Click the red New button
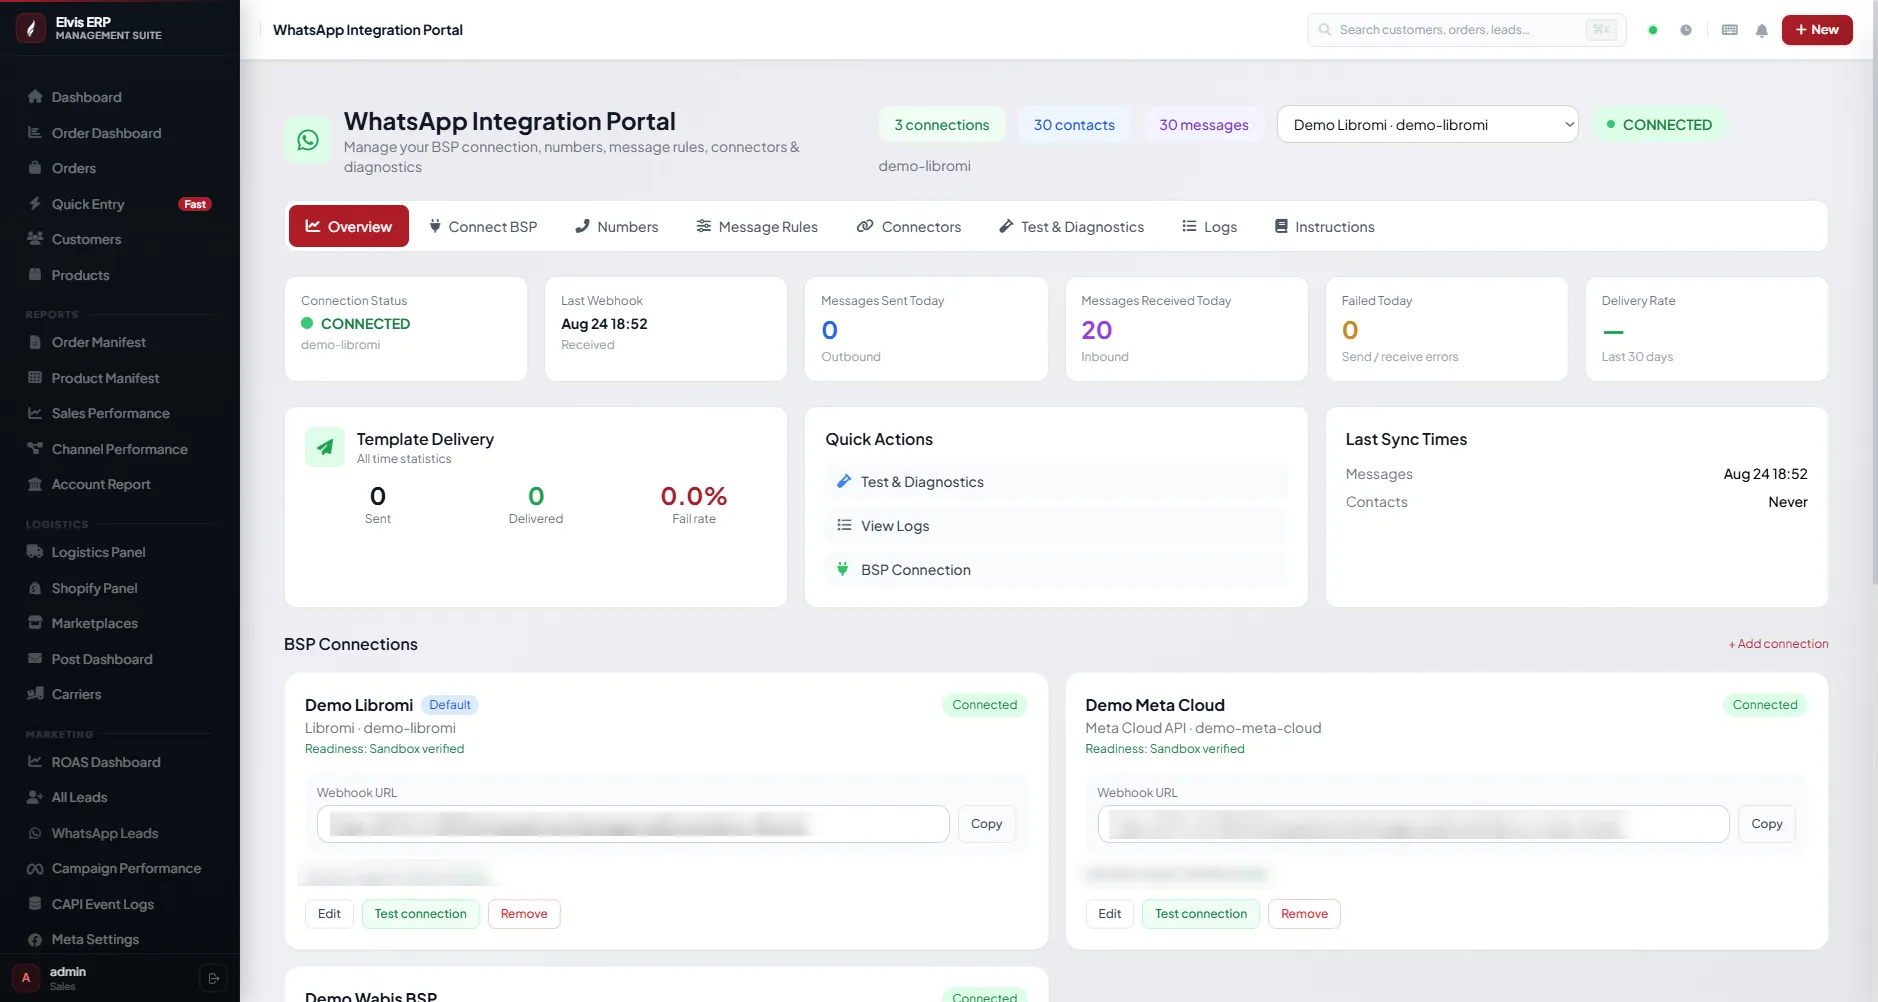This screenshot has height=1002, width=1878. click(1817, 30)
